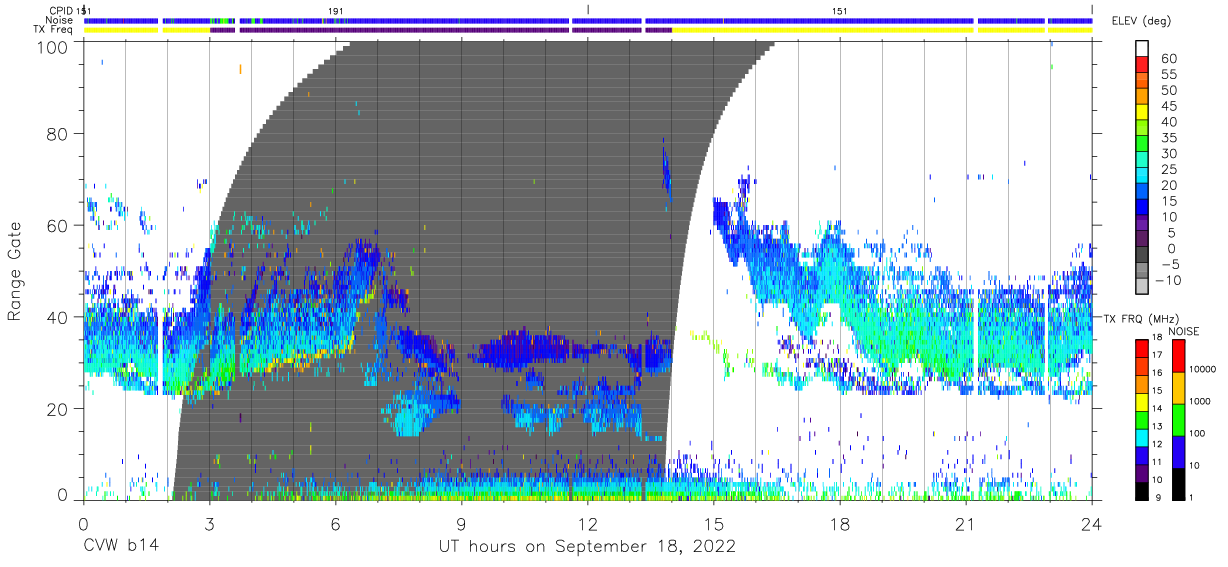
Task: Click the "35" label on the ELEV colorbar
Action: pos(1168,138)
